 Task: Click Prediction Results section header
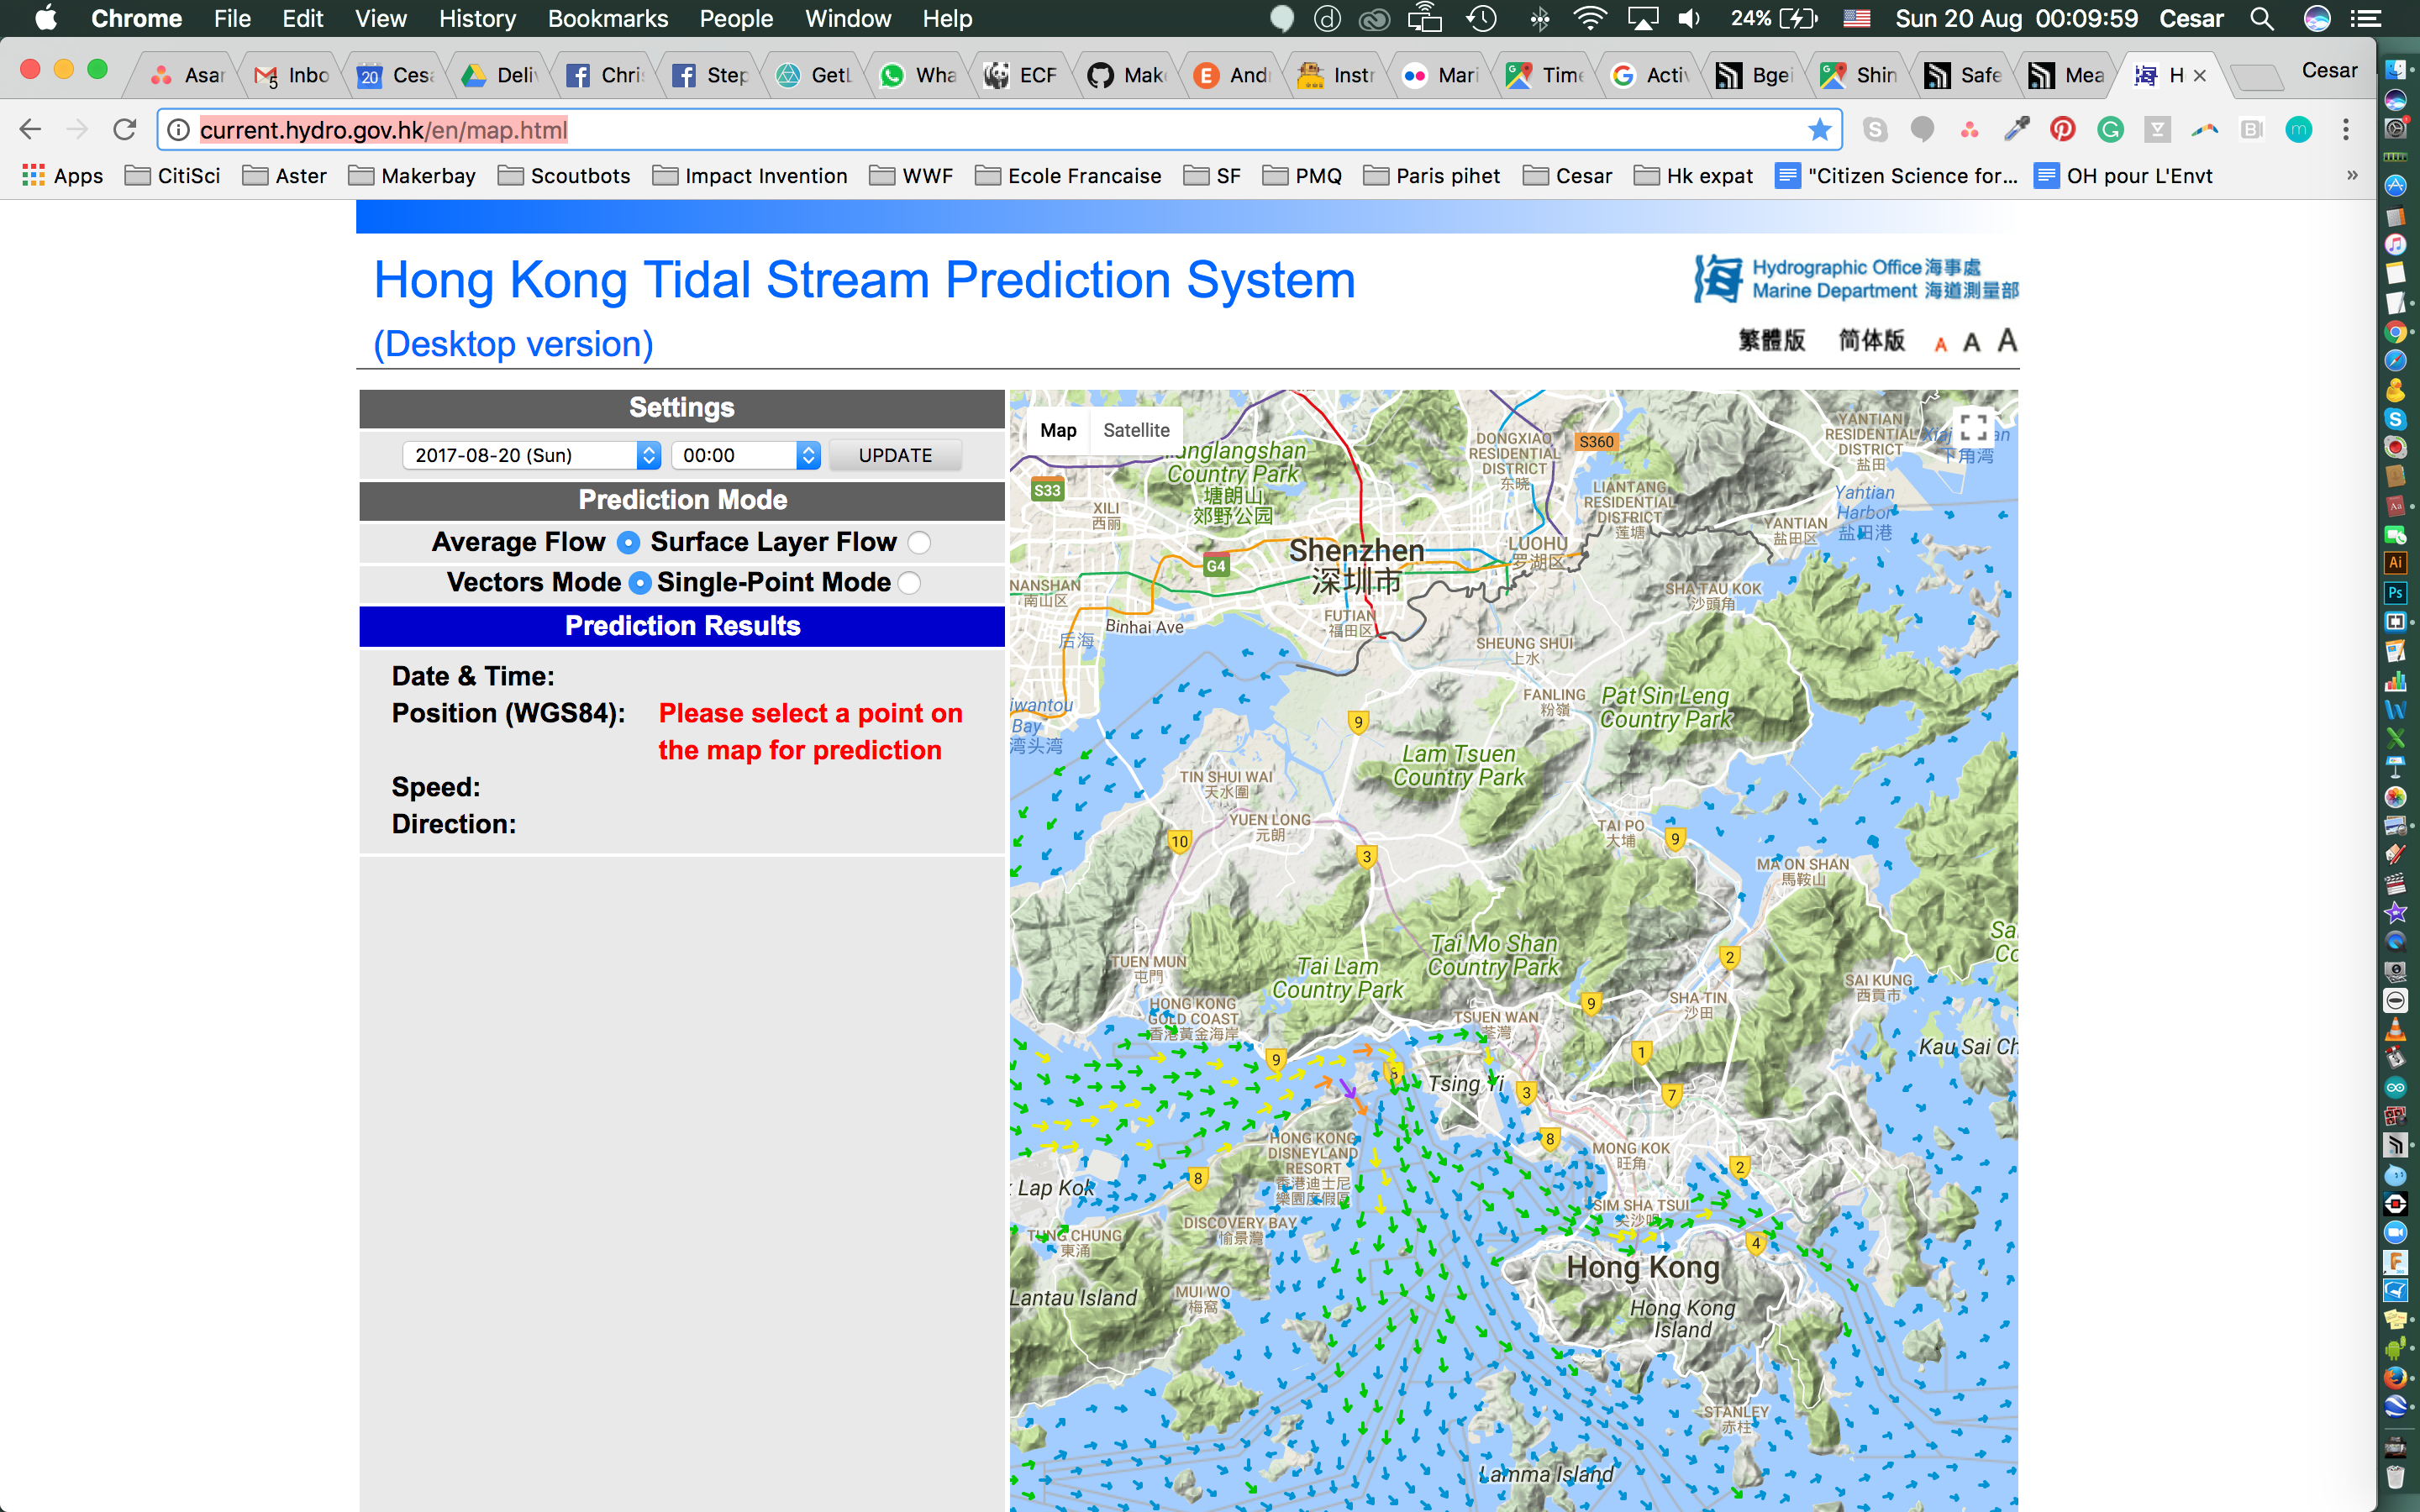tap(681, 625)
